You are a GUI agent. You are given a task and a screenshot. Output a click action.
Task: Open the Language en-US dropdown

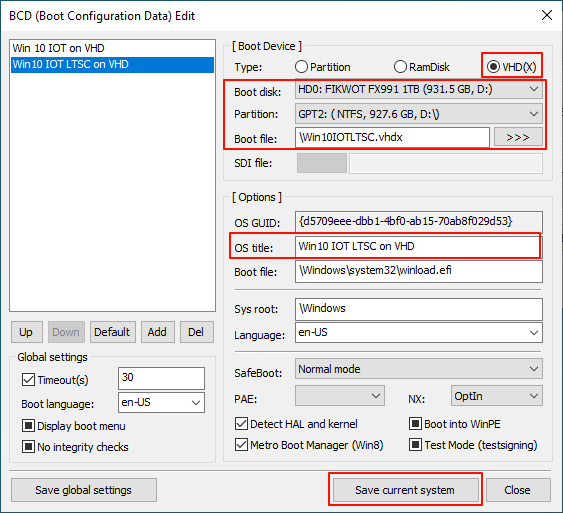click(419, 333)
